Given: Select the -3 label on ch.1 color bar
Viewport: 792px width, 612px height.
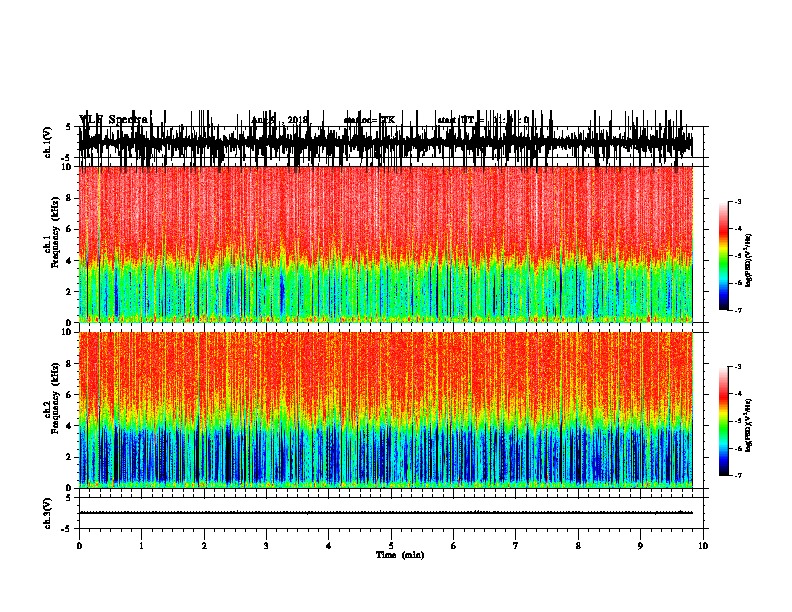Looking at the screenshot, I should click(x=737, y=202).
